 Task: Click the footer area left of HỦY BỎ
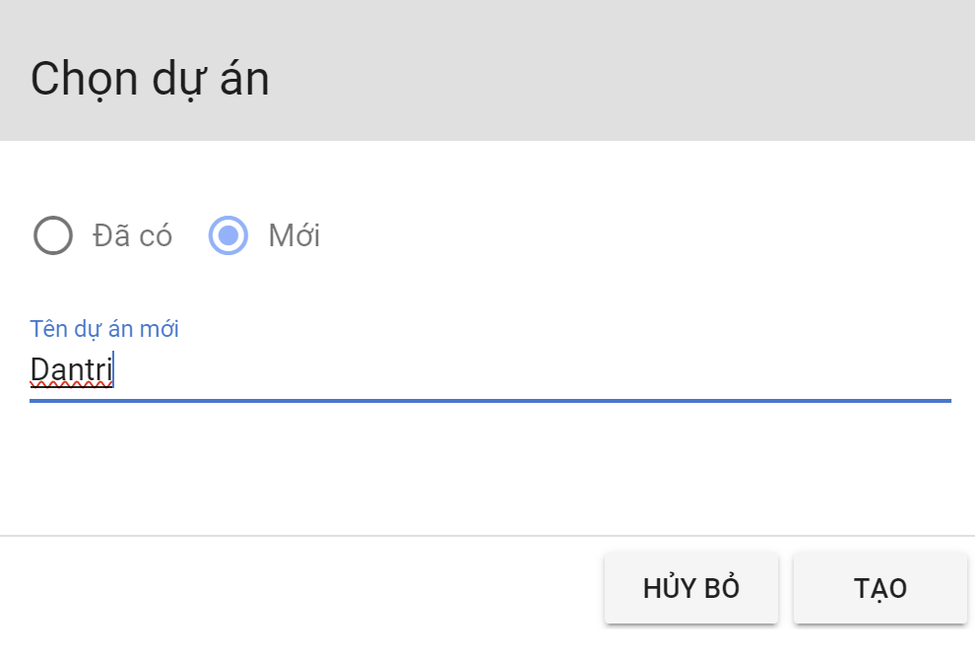300,588
